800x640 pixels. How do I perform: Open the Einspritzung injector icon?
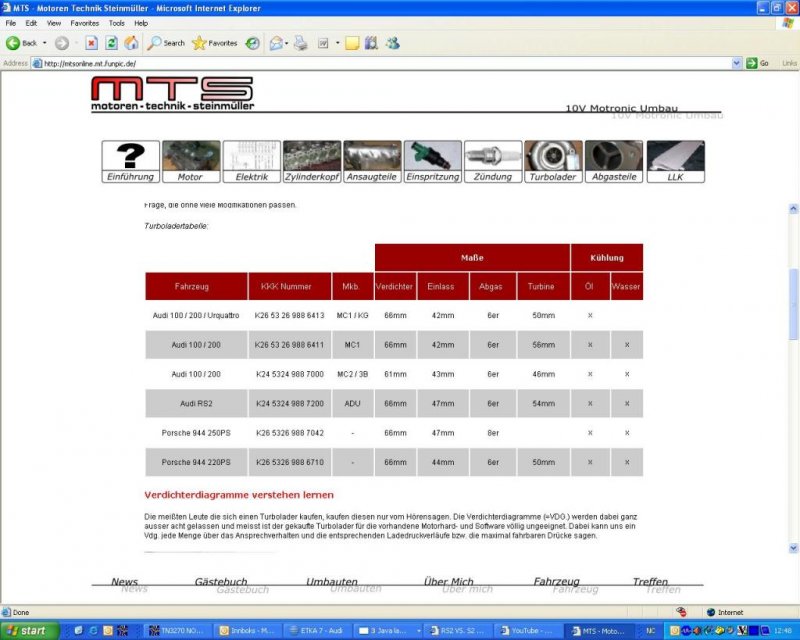(432, 161)
